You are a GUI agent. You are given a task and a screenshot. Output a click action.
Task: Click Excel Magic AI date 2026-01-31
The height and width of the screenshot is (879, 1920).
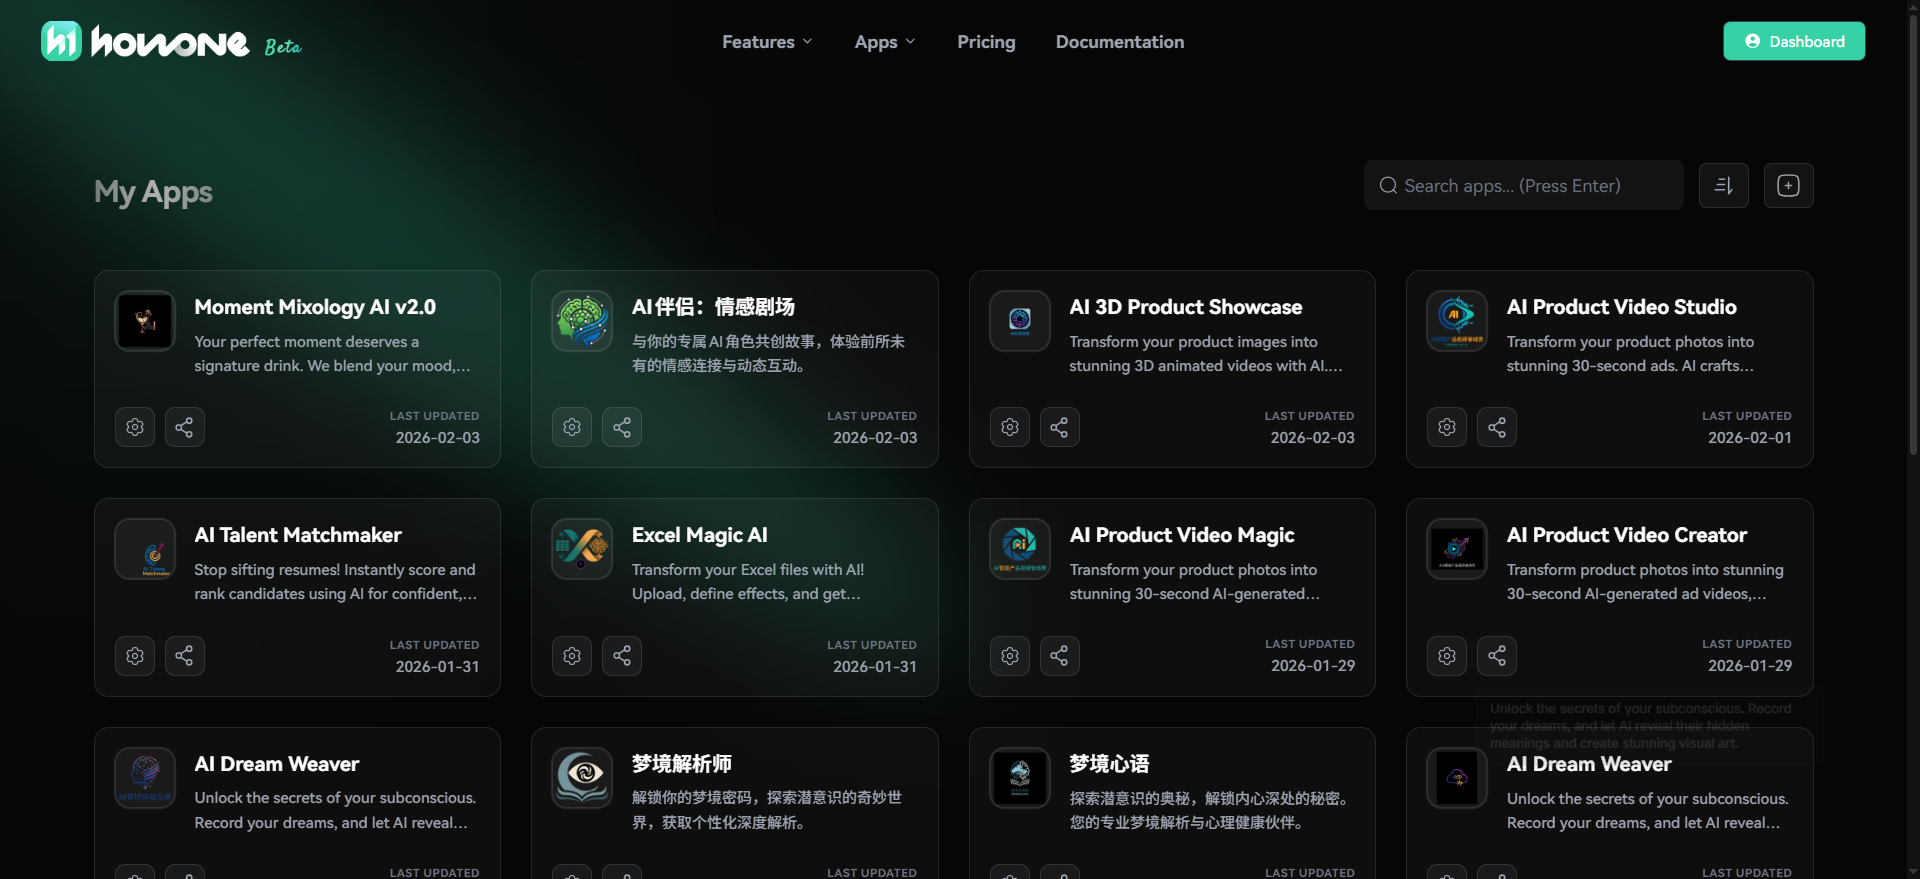point(875,667)
